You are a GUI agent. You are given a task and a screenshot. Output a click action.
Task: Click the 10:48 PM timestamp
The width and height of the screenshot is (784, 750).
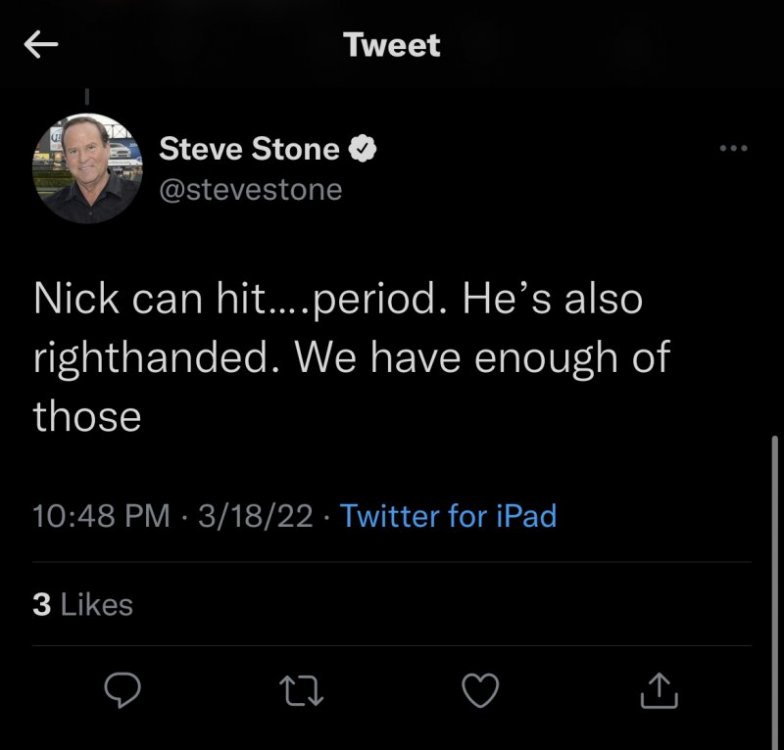click(101, 516)
